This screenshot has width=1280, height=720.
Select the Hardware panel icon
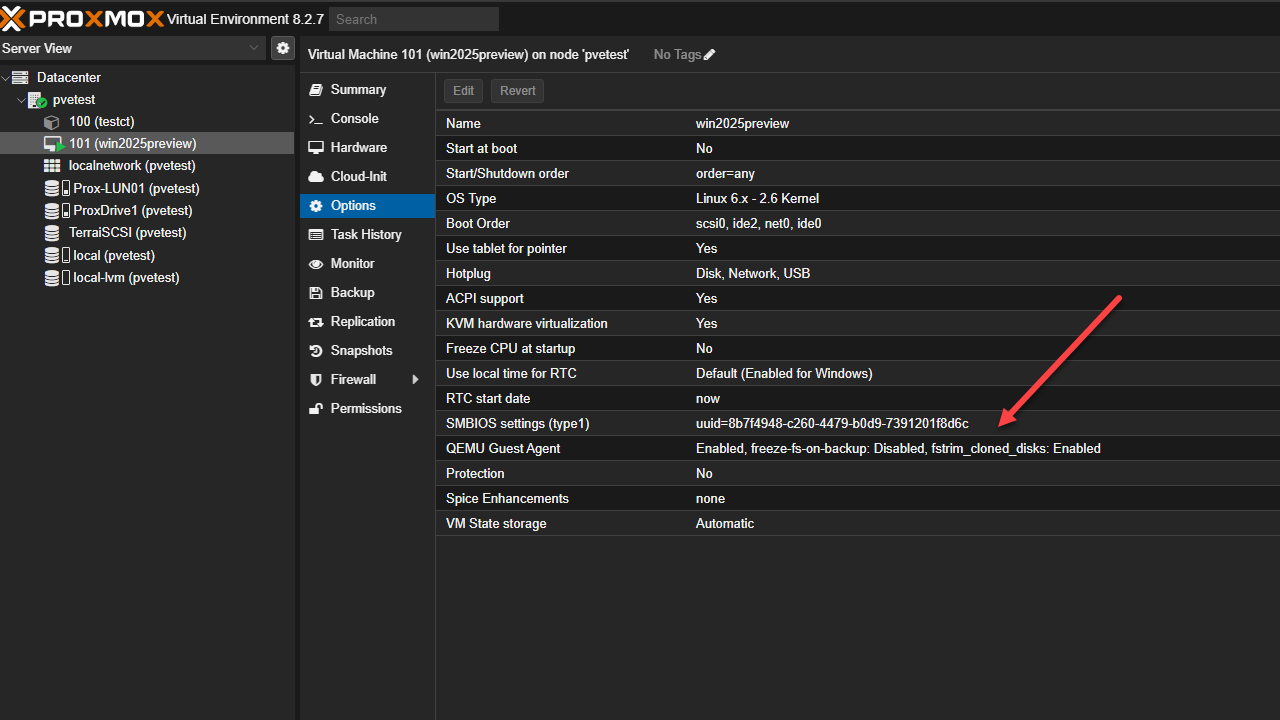pyautogui.click(x=357, y=147)
